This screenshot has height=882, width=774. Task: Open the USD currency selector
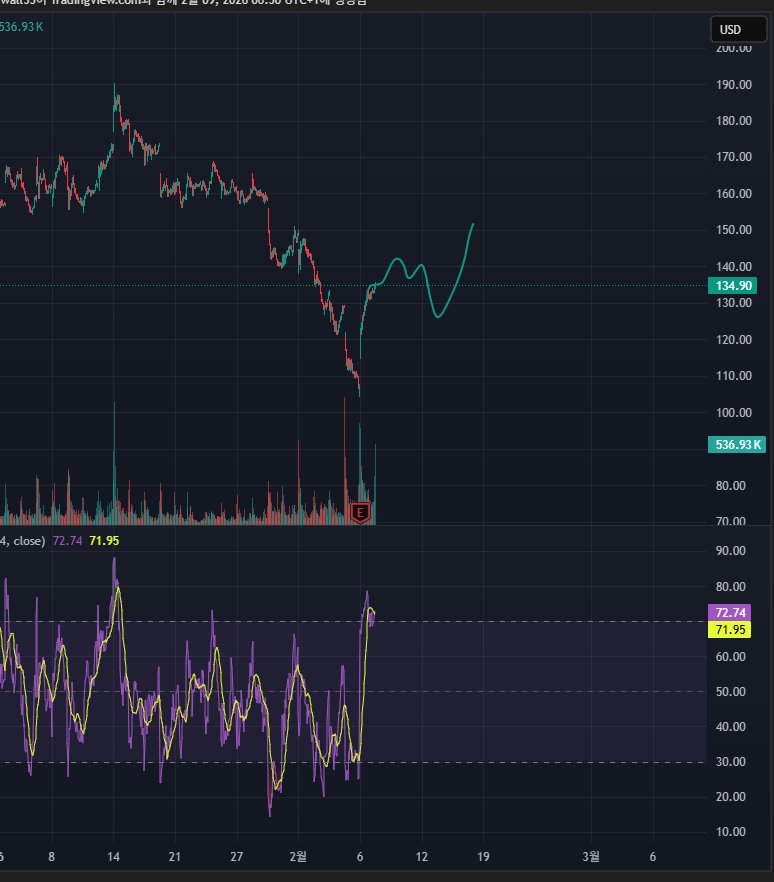point(738,29)
